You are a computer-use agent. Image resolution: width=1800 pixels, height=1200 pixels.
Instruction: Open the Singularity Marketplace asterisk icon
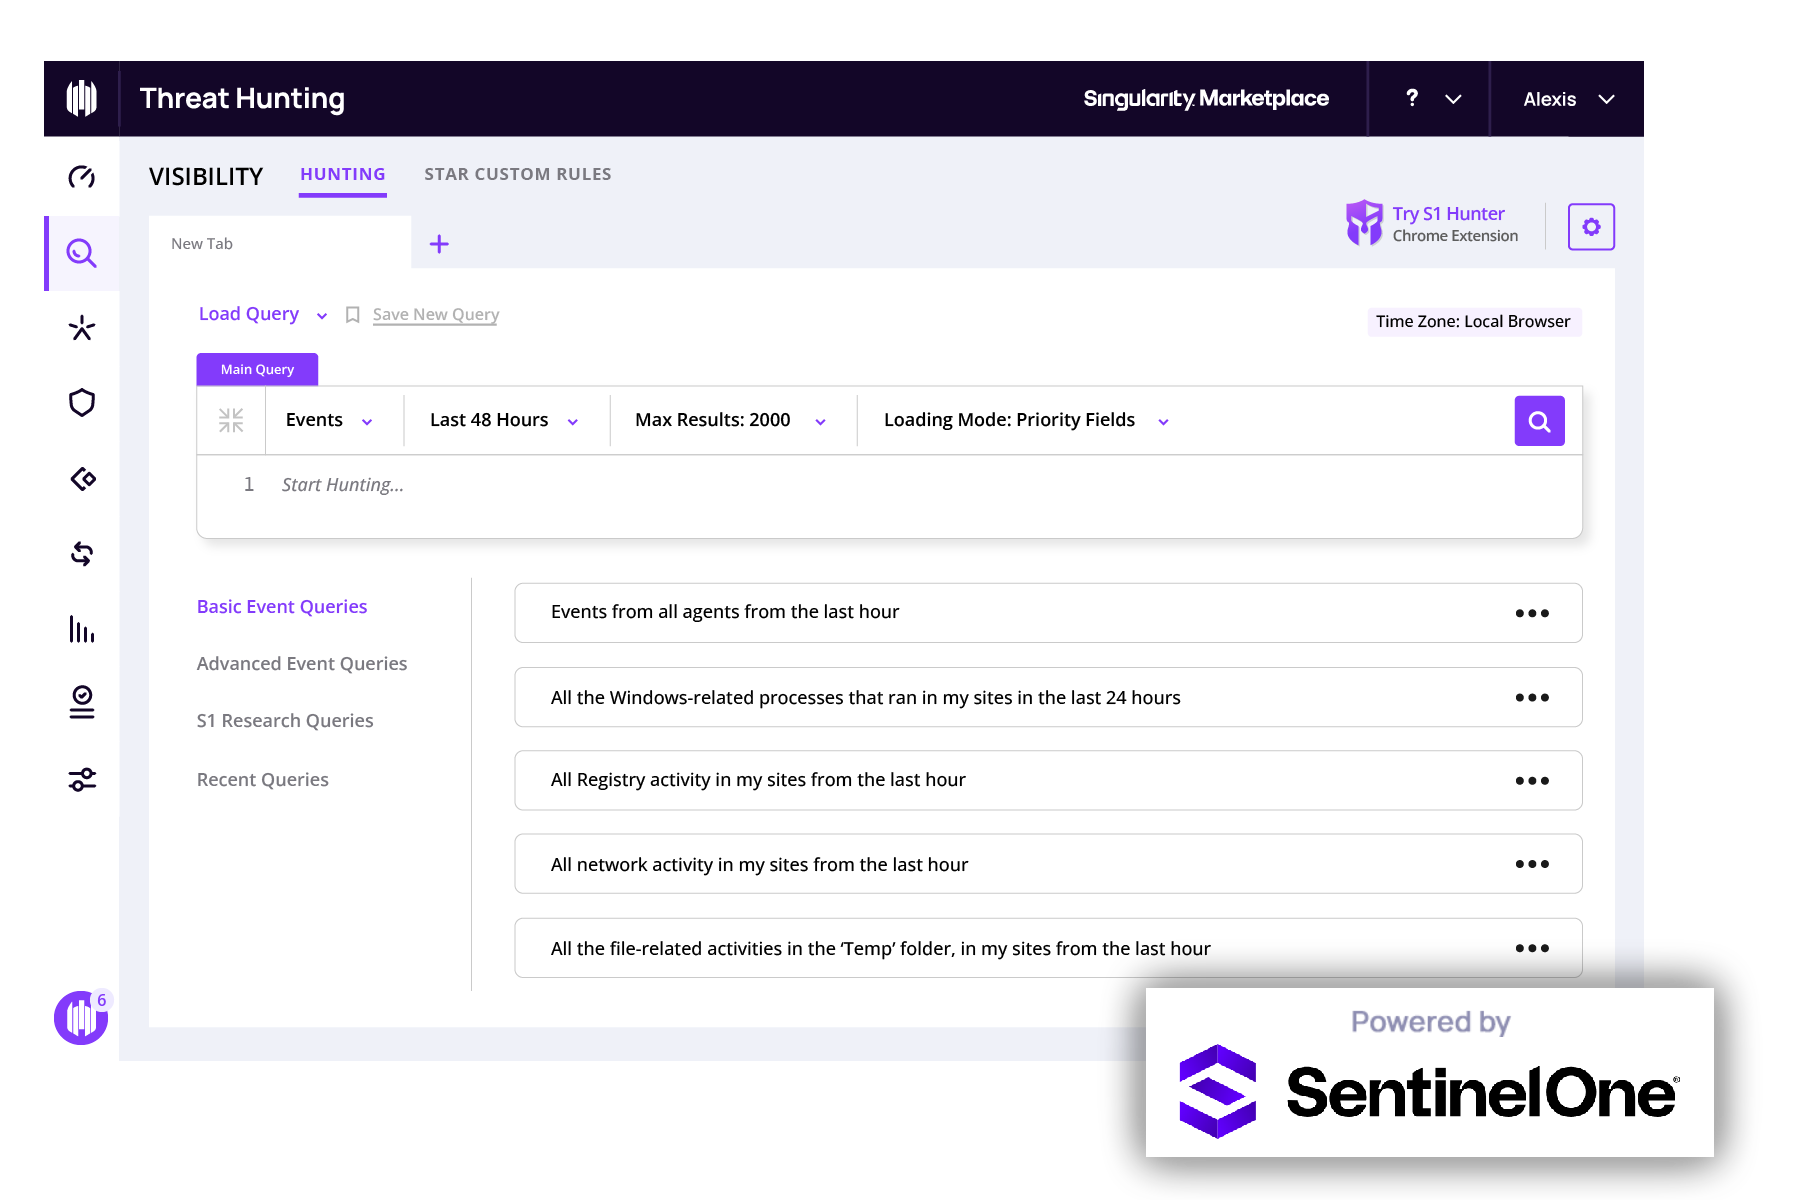pos(82,328)
